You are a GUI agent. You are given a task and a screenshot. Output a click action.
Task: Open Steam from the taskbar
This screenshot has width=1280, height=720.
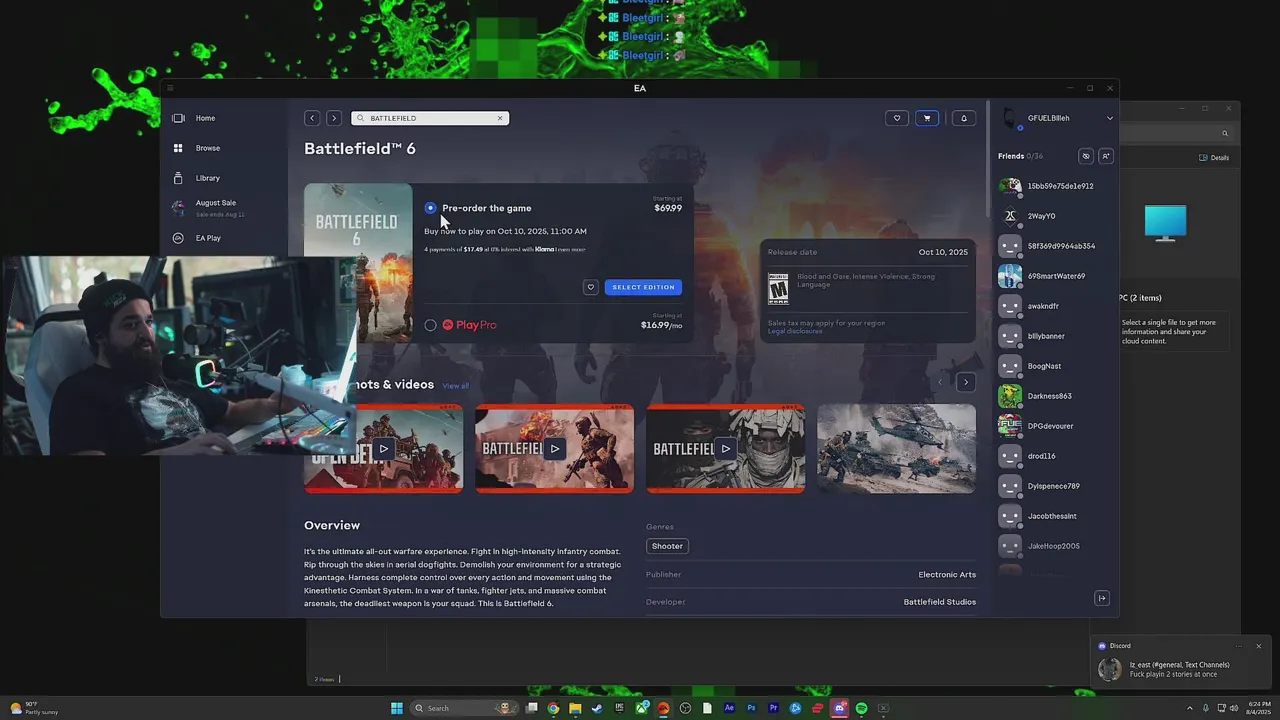click(x=597, y=708)
